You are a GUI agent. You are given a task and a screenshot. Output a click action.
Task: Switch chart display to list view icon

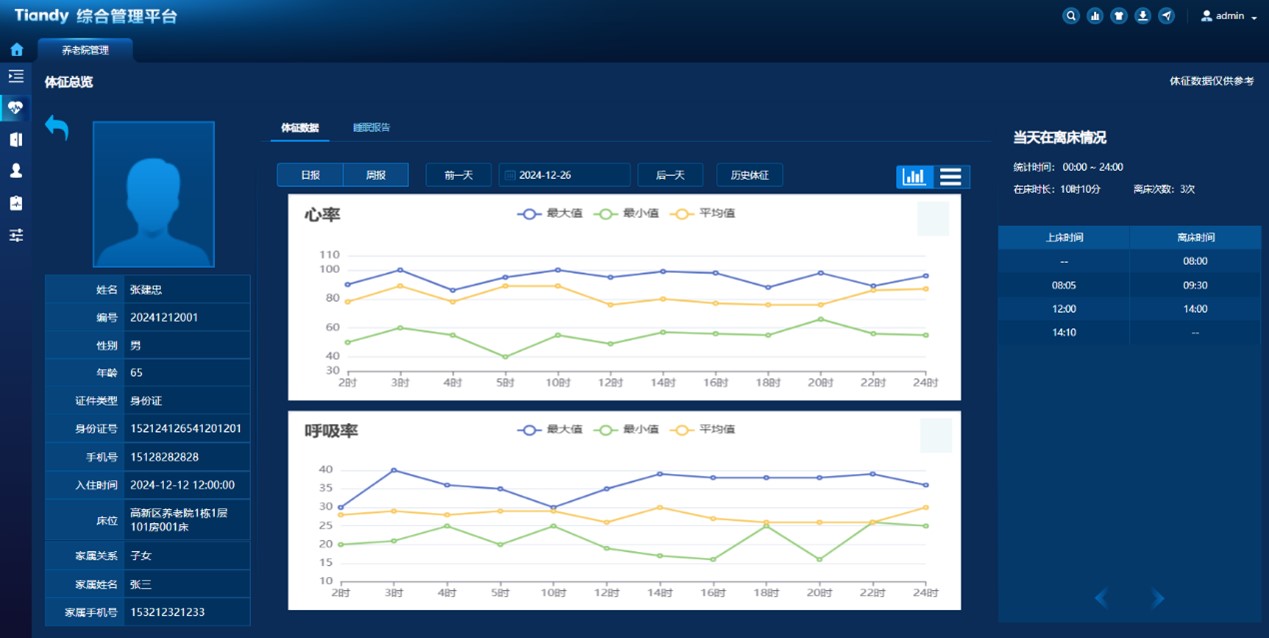(x=950, y=176)
